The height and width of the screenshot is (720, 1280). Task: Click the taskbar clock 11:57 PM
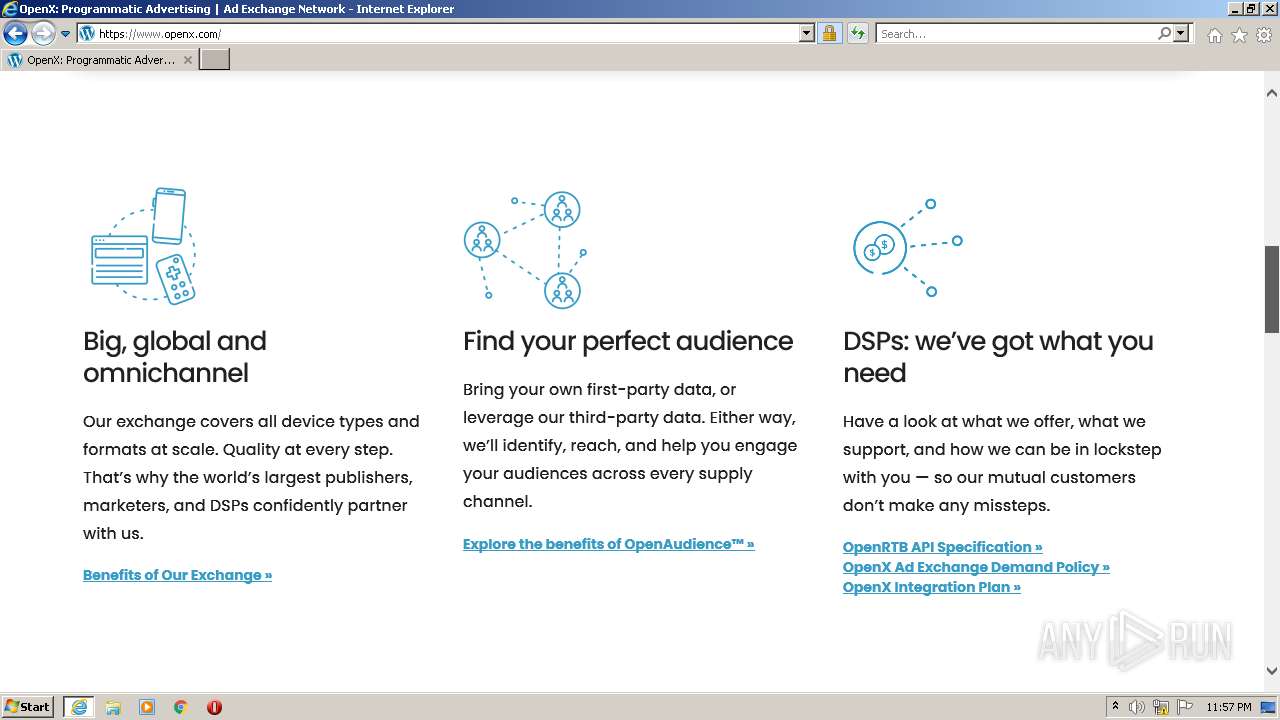(1229, 707)
